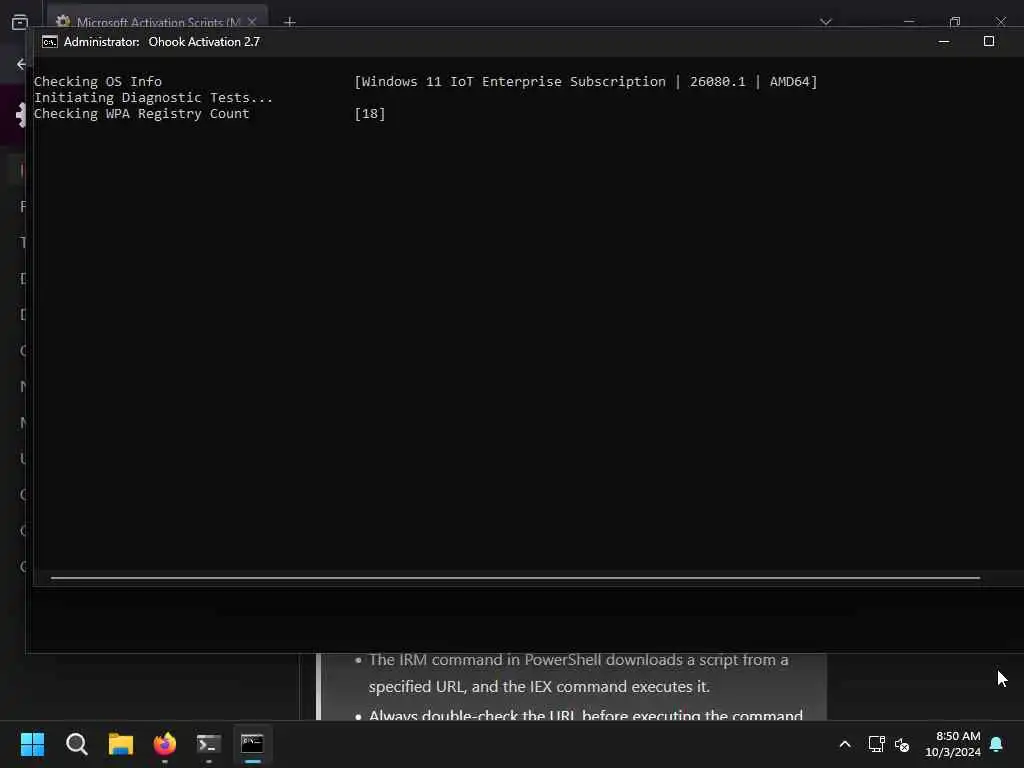
Task: Show hidden system tray icons
Action: click(x=844, y=744)
